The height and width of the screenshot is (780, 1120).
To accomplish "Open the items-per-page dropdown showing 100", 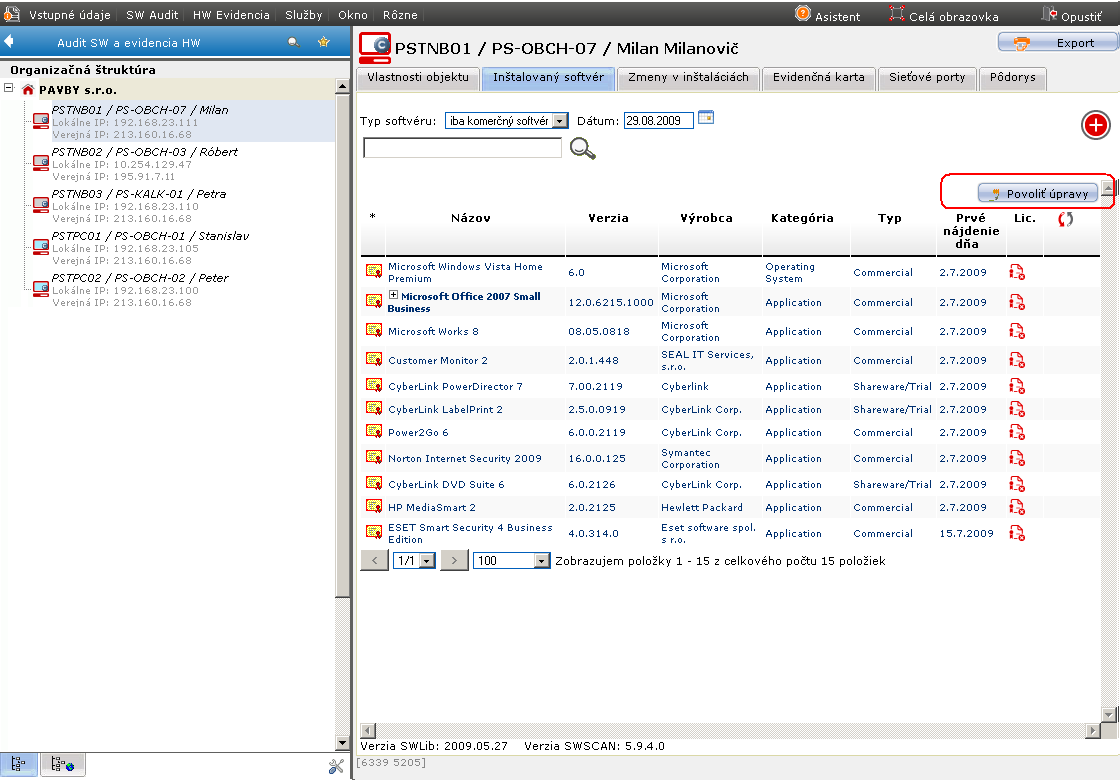I will [x=511, y=561].
